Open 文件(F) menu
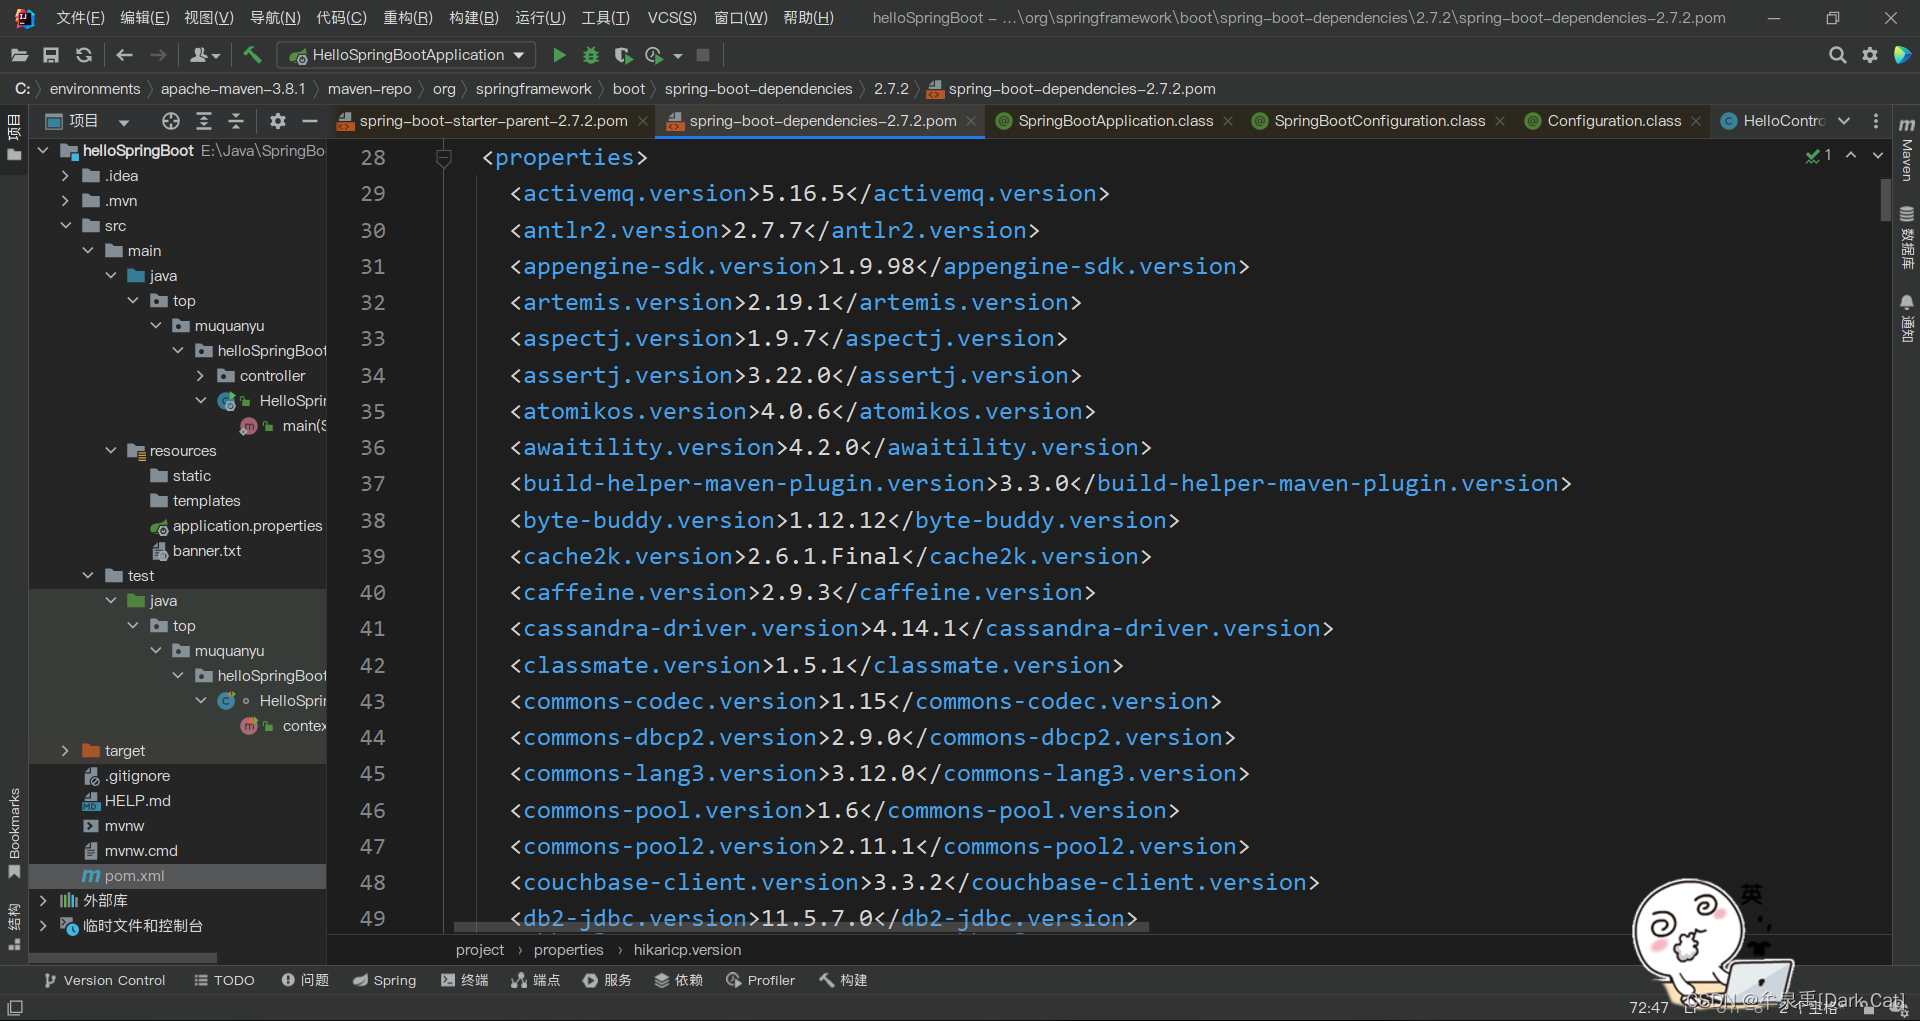The width and height of the screenshot is (1920, 1021). click(80, 18)
